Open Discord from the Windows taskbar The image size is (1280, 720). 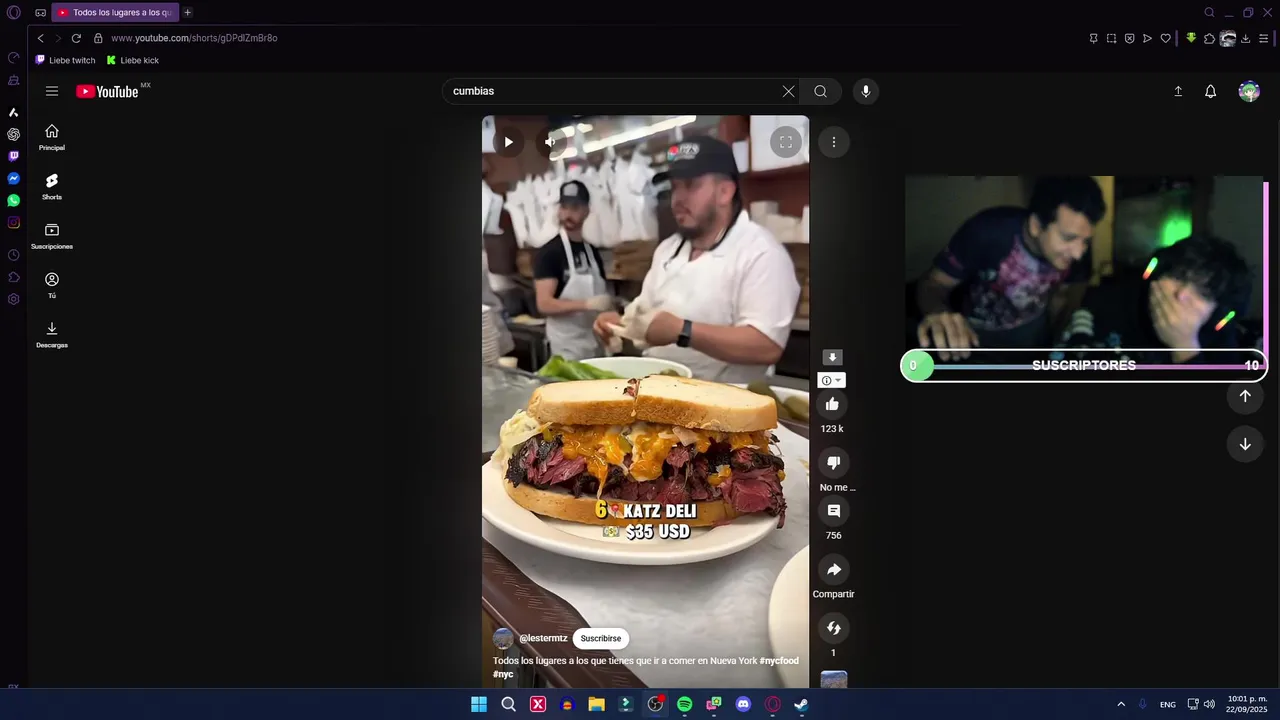click(743, 704)
